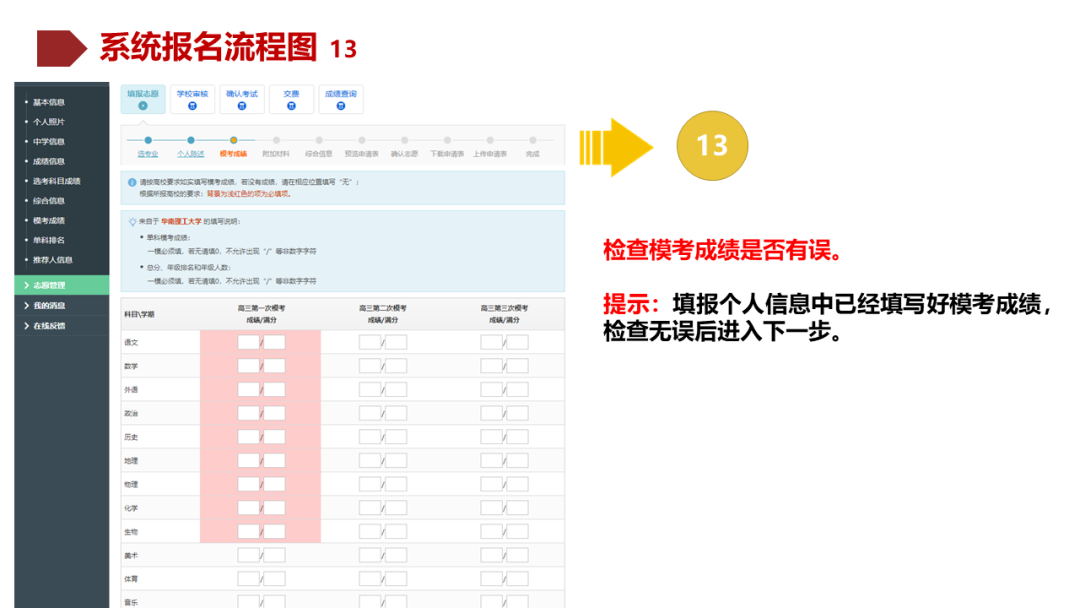This screenshot has width=1080, height=608.
Task: Click the progress dot above 附加材料
Action: (x=276, y=139)
